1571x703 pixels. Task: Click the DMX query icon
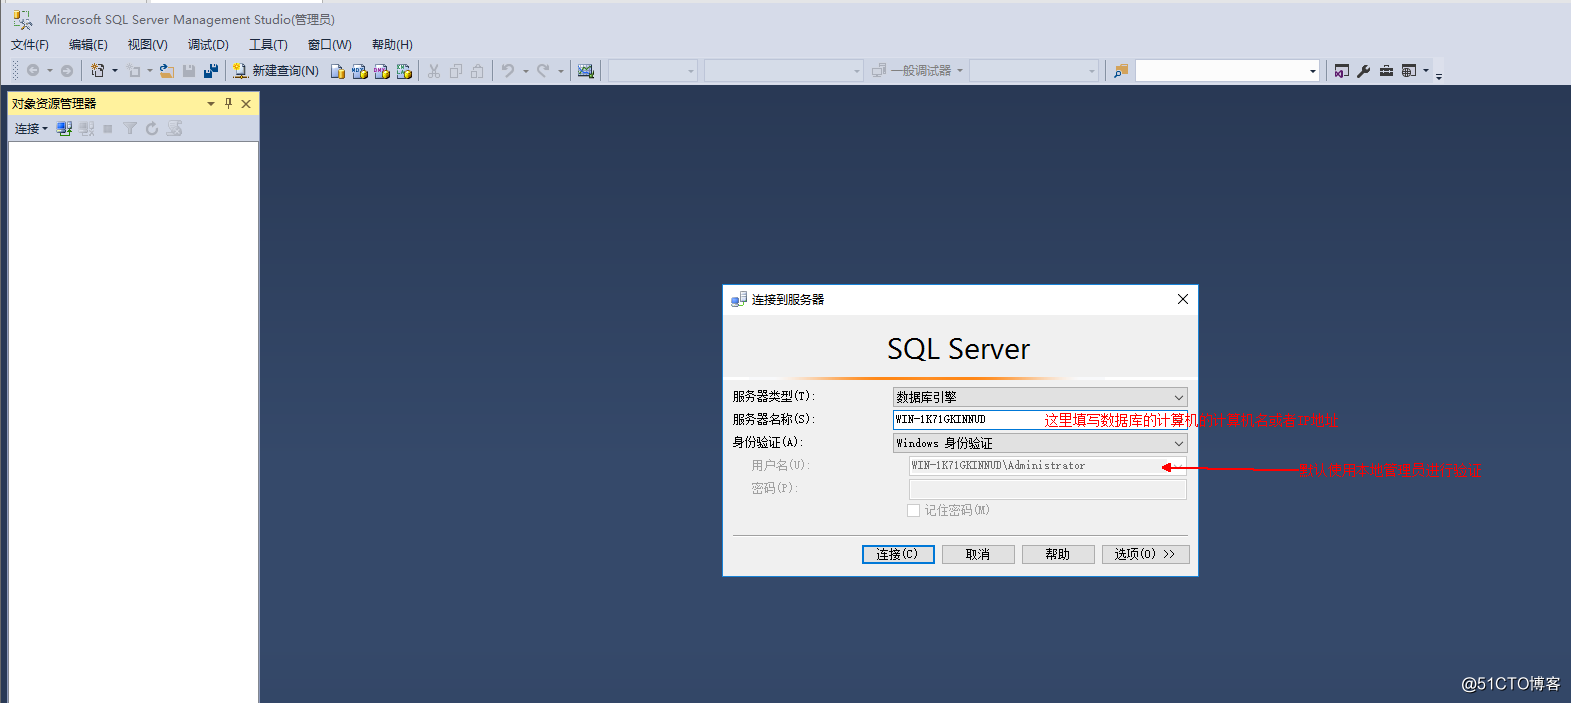(x=382, y=71)
